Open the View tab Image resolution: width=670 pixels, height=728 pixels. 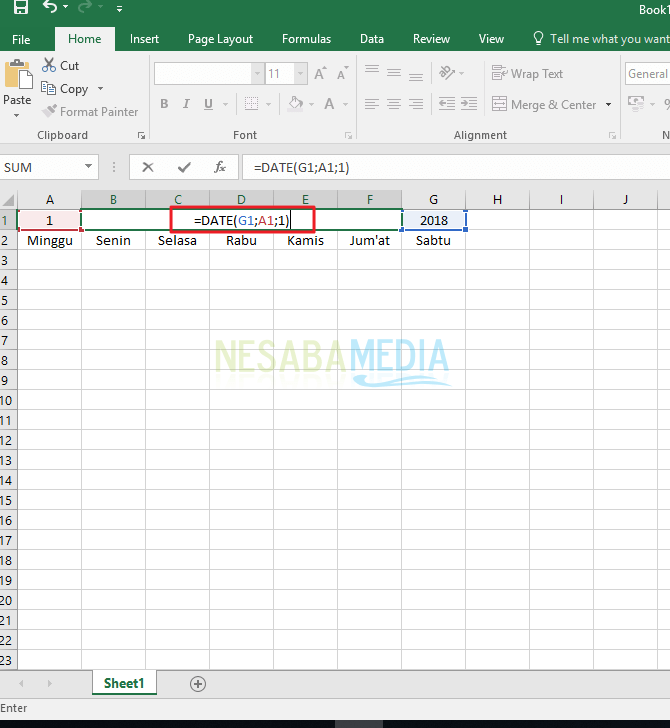[x=491, y=39]
